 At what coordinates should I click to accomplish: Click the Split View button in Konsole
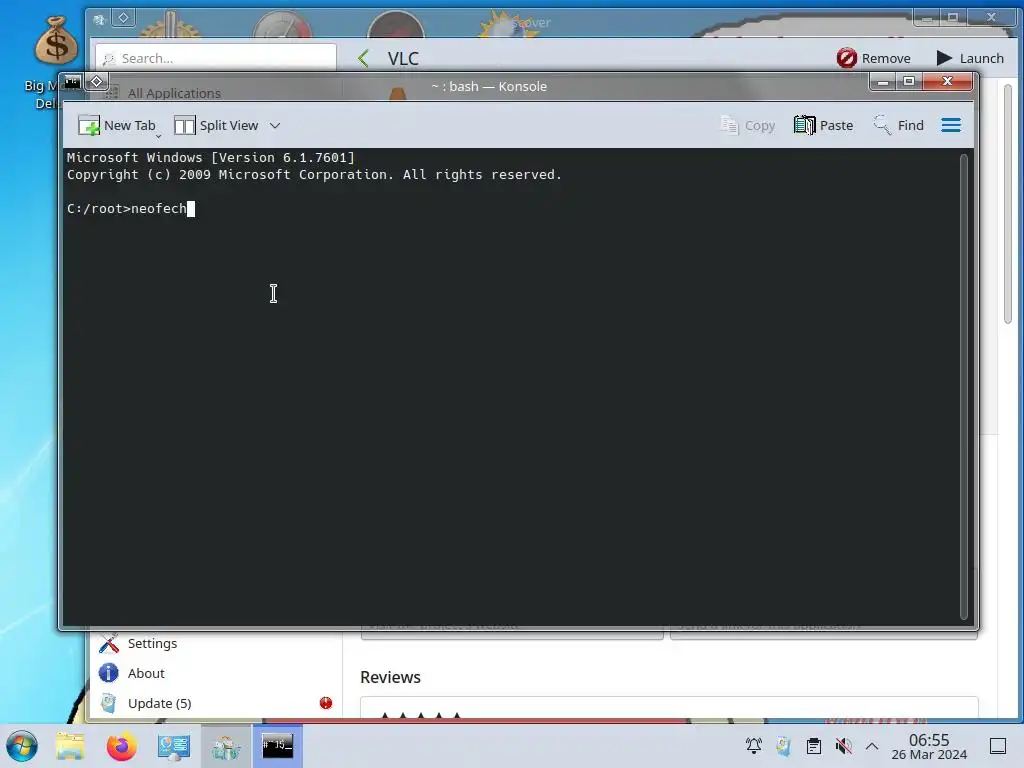[217, 125]
